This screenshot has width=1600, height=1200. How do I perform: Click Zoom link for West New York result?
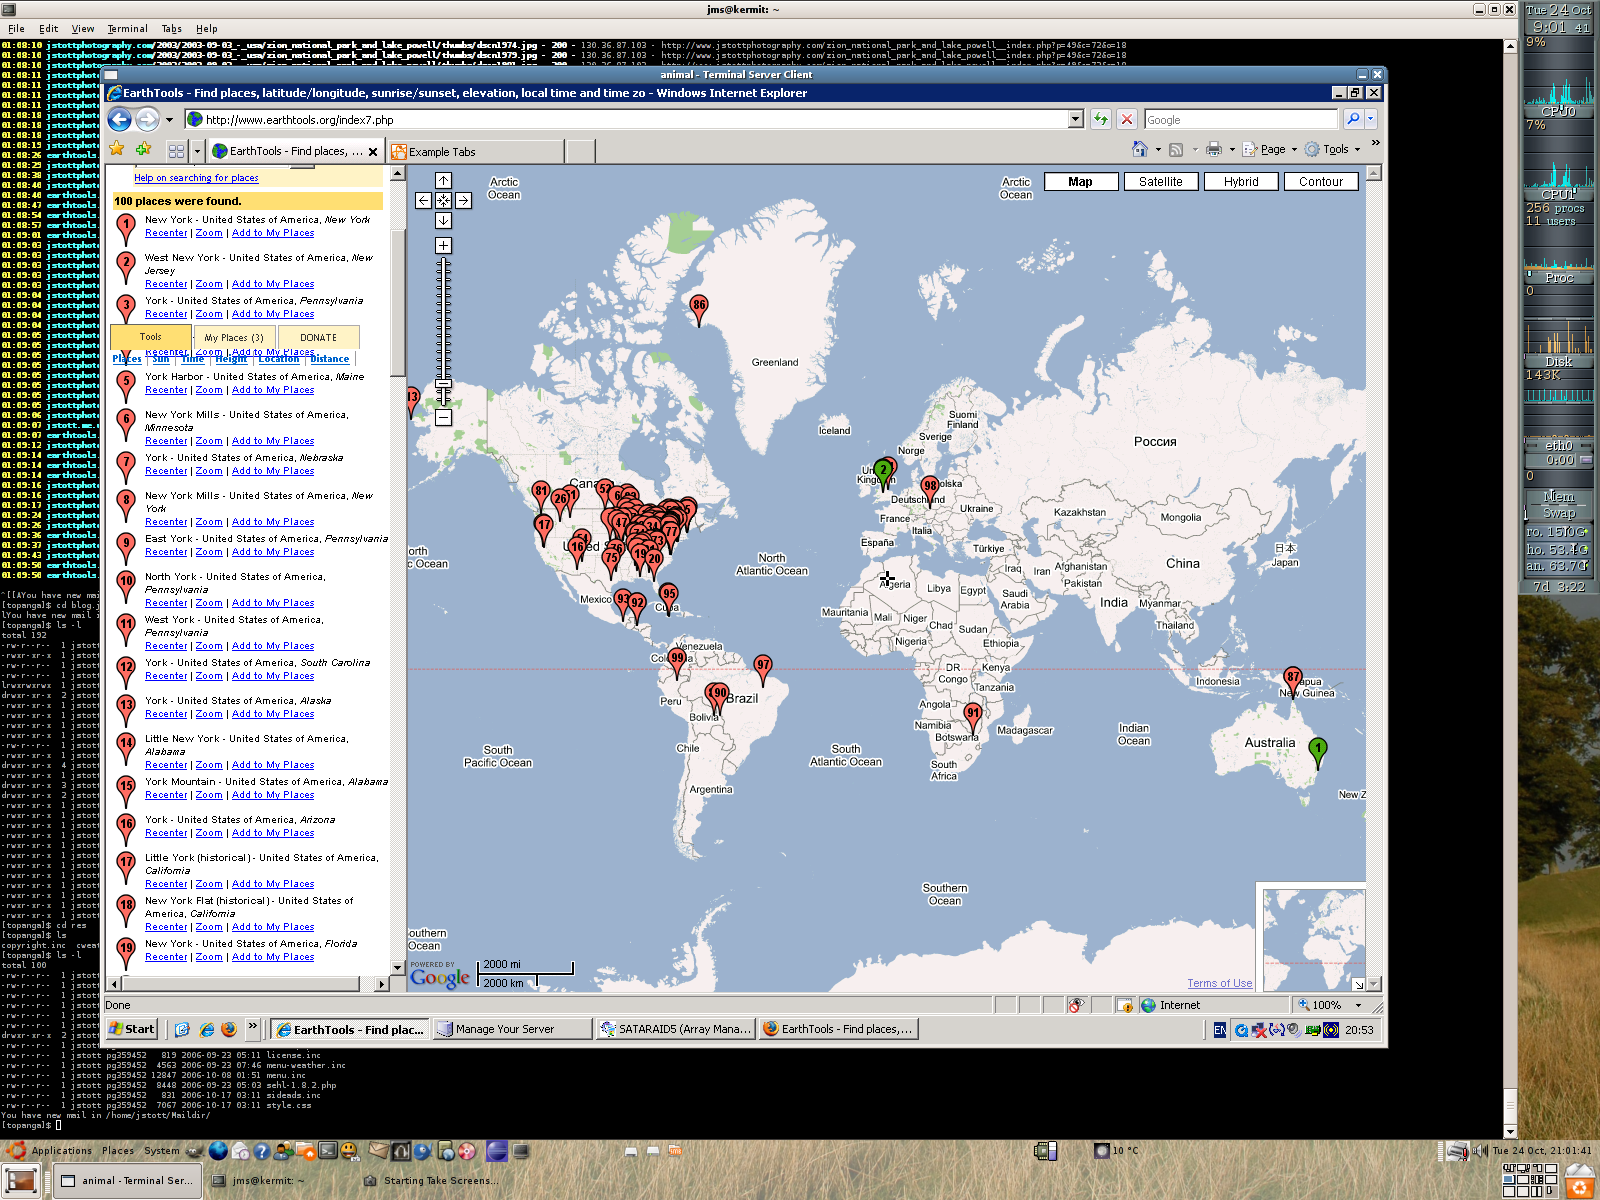coord(209,284)
